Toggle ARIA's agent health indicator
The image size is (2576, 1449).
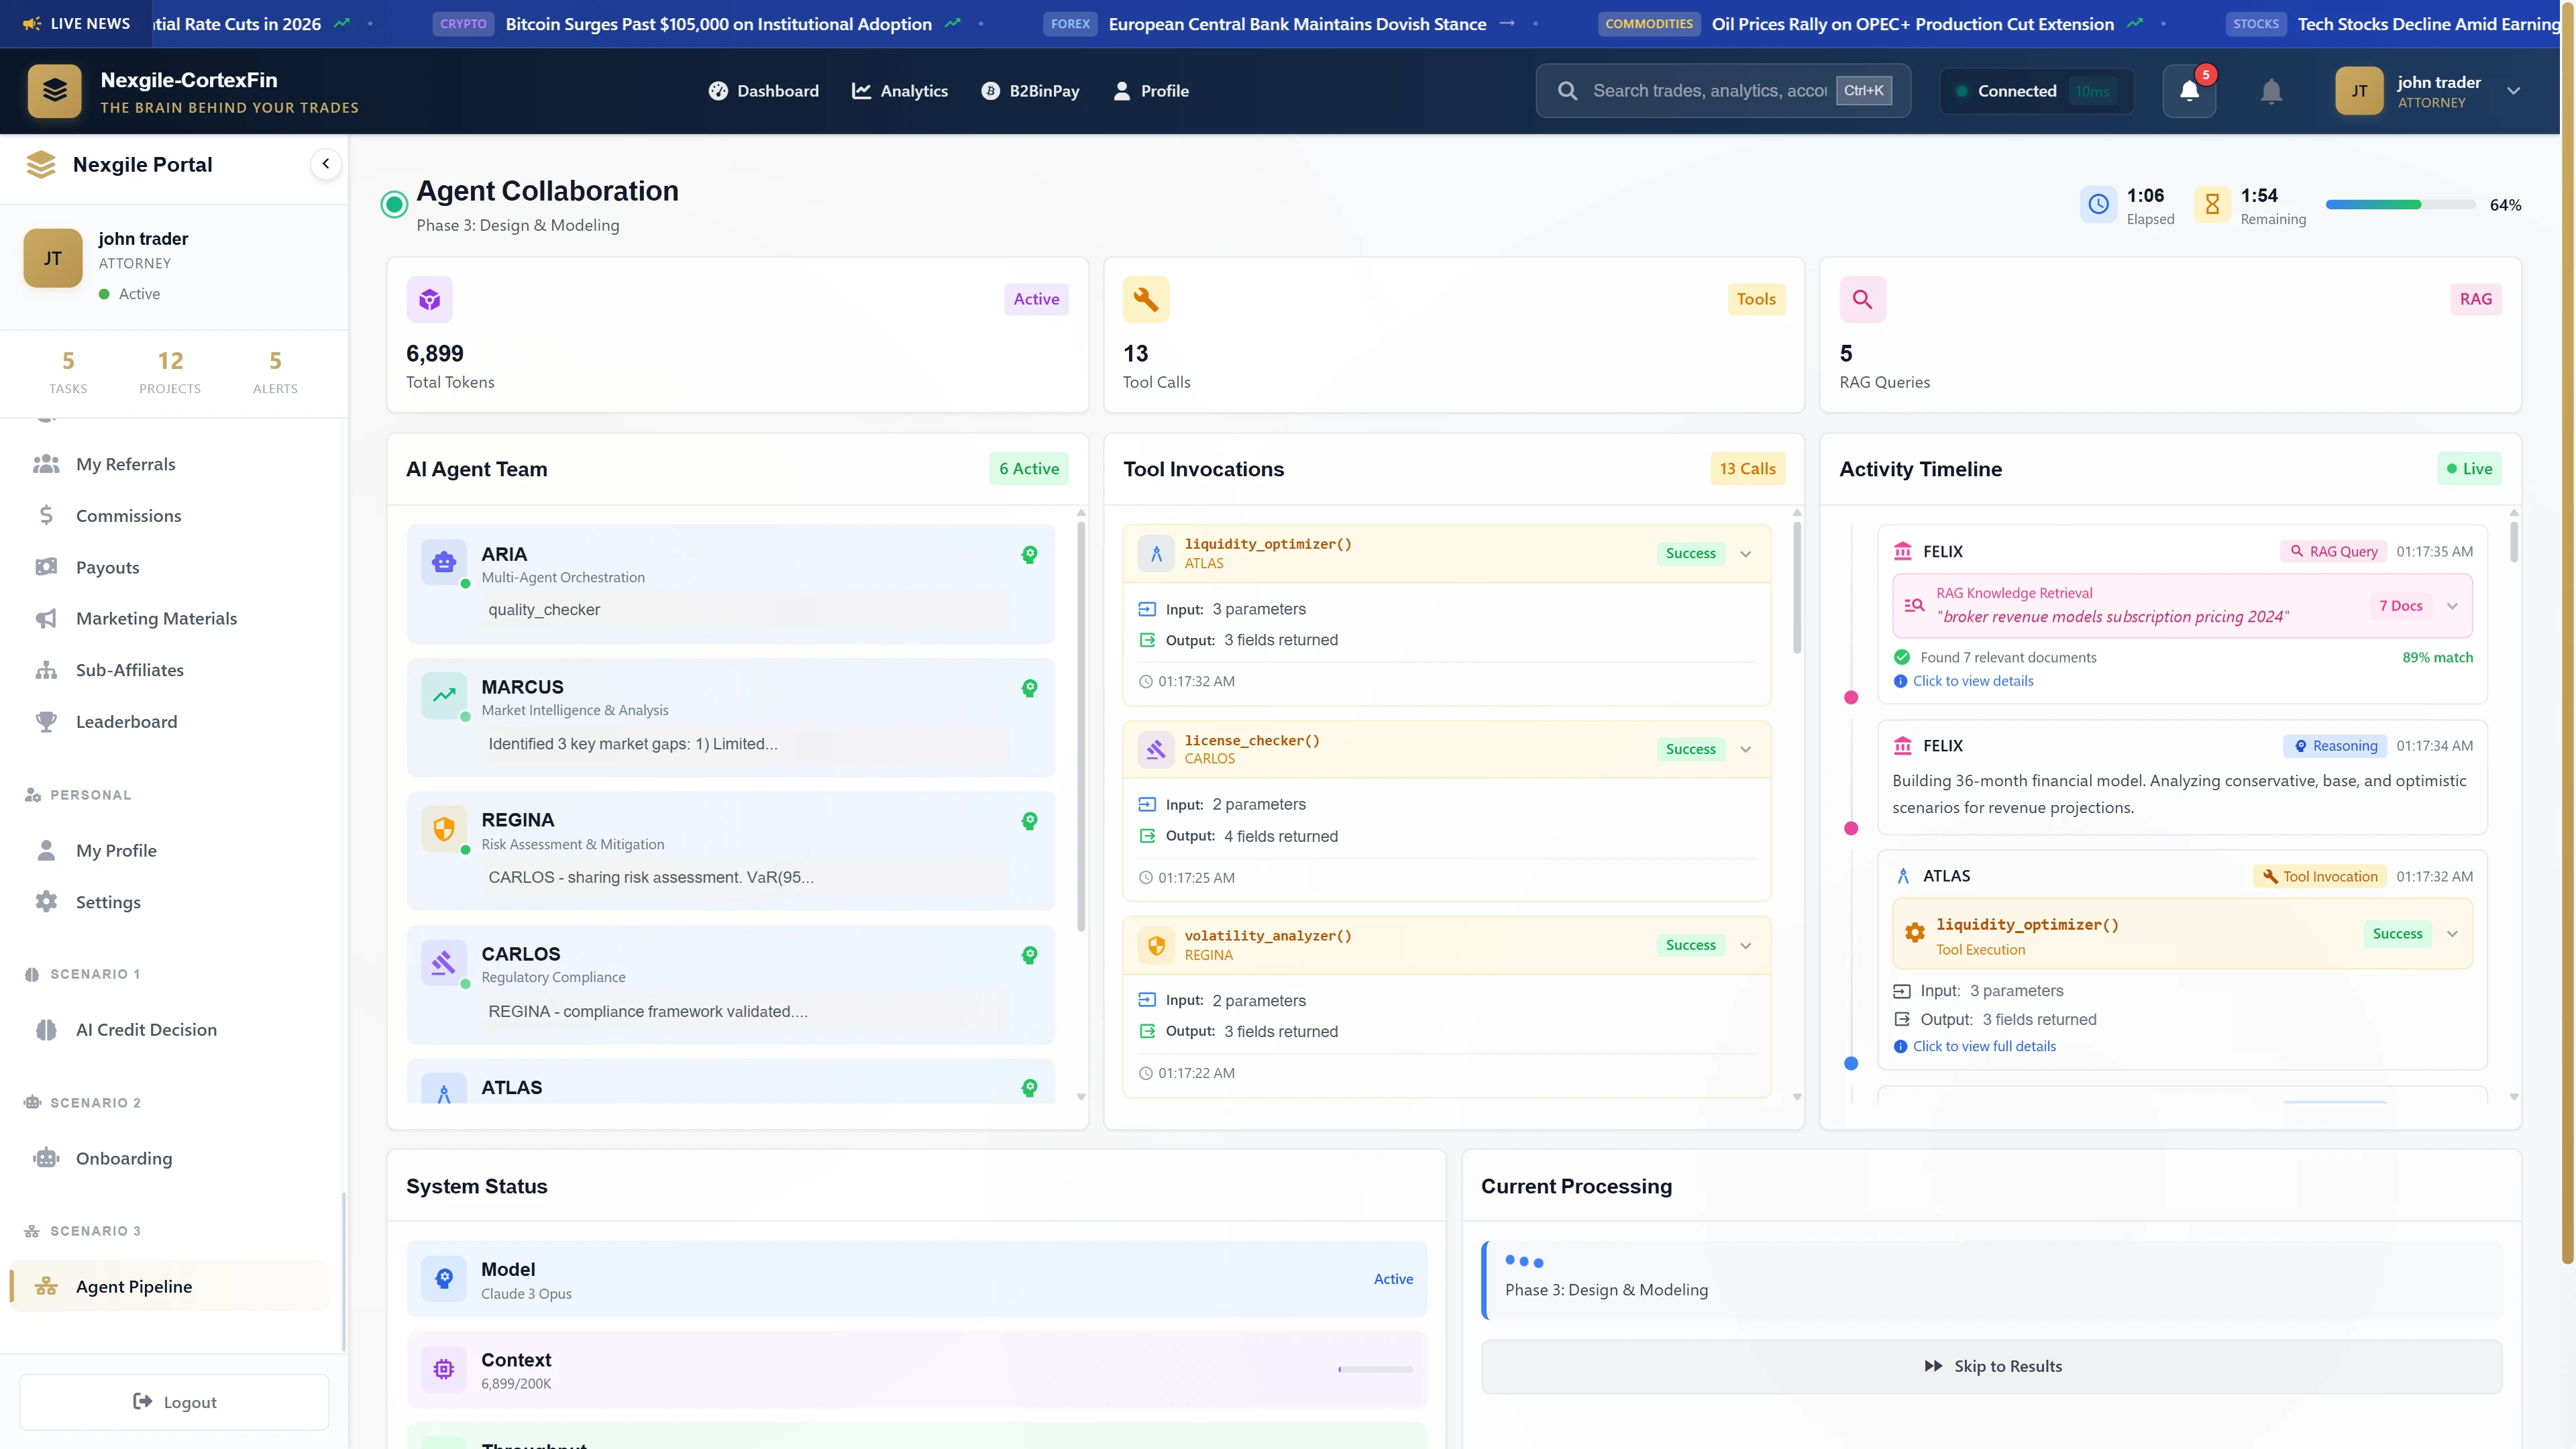[1030, 554]
